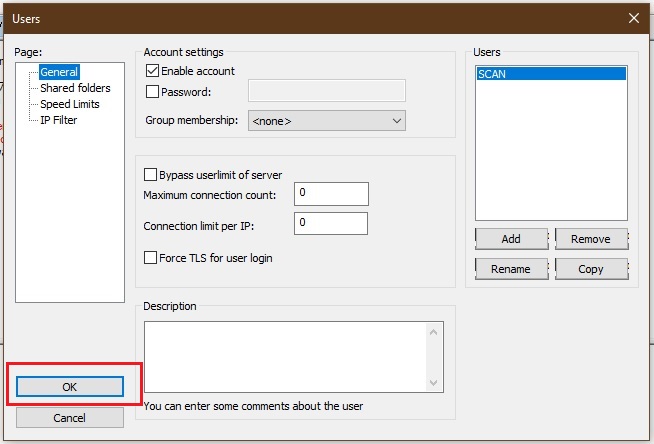This screenshot has height=444, width=654.
Task: Click the Copy user button
Action: pos(591,269)
